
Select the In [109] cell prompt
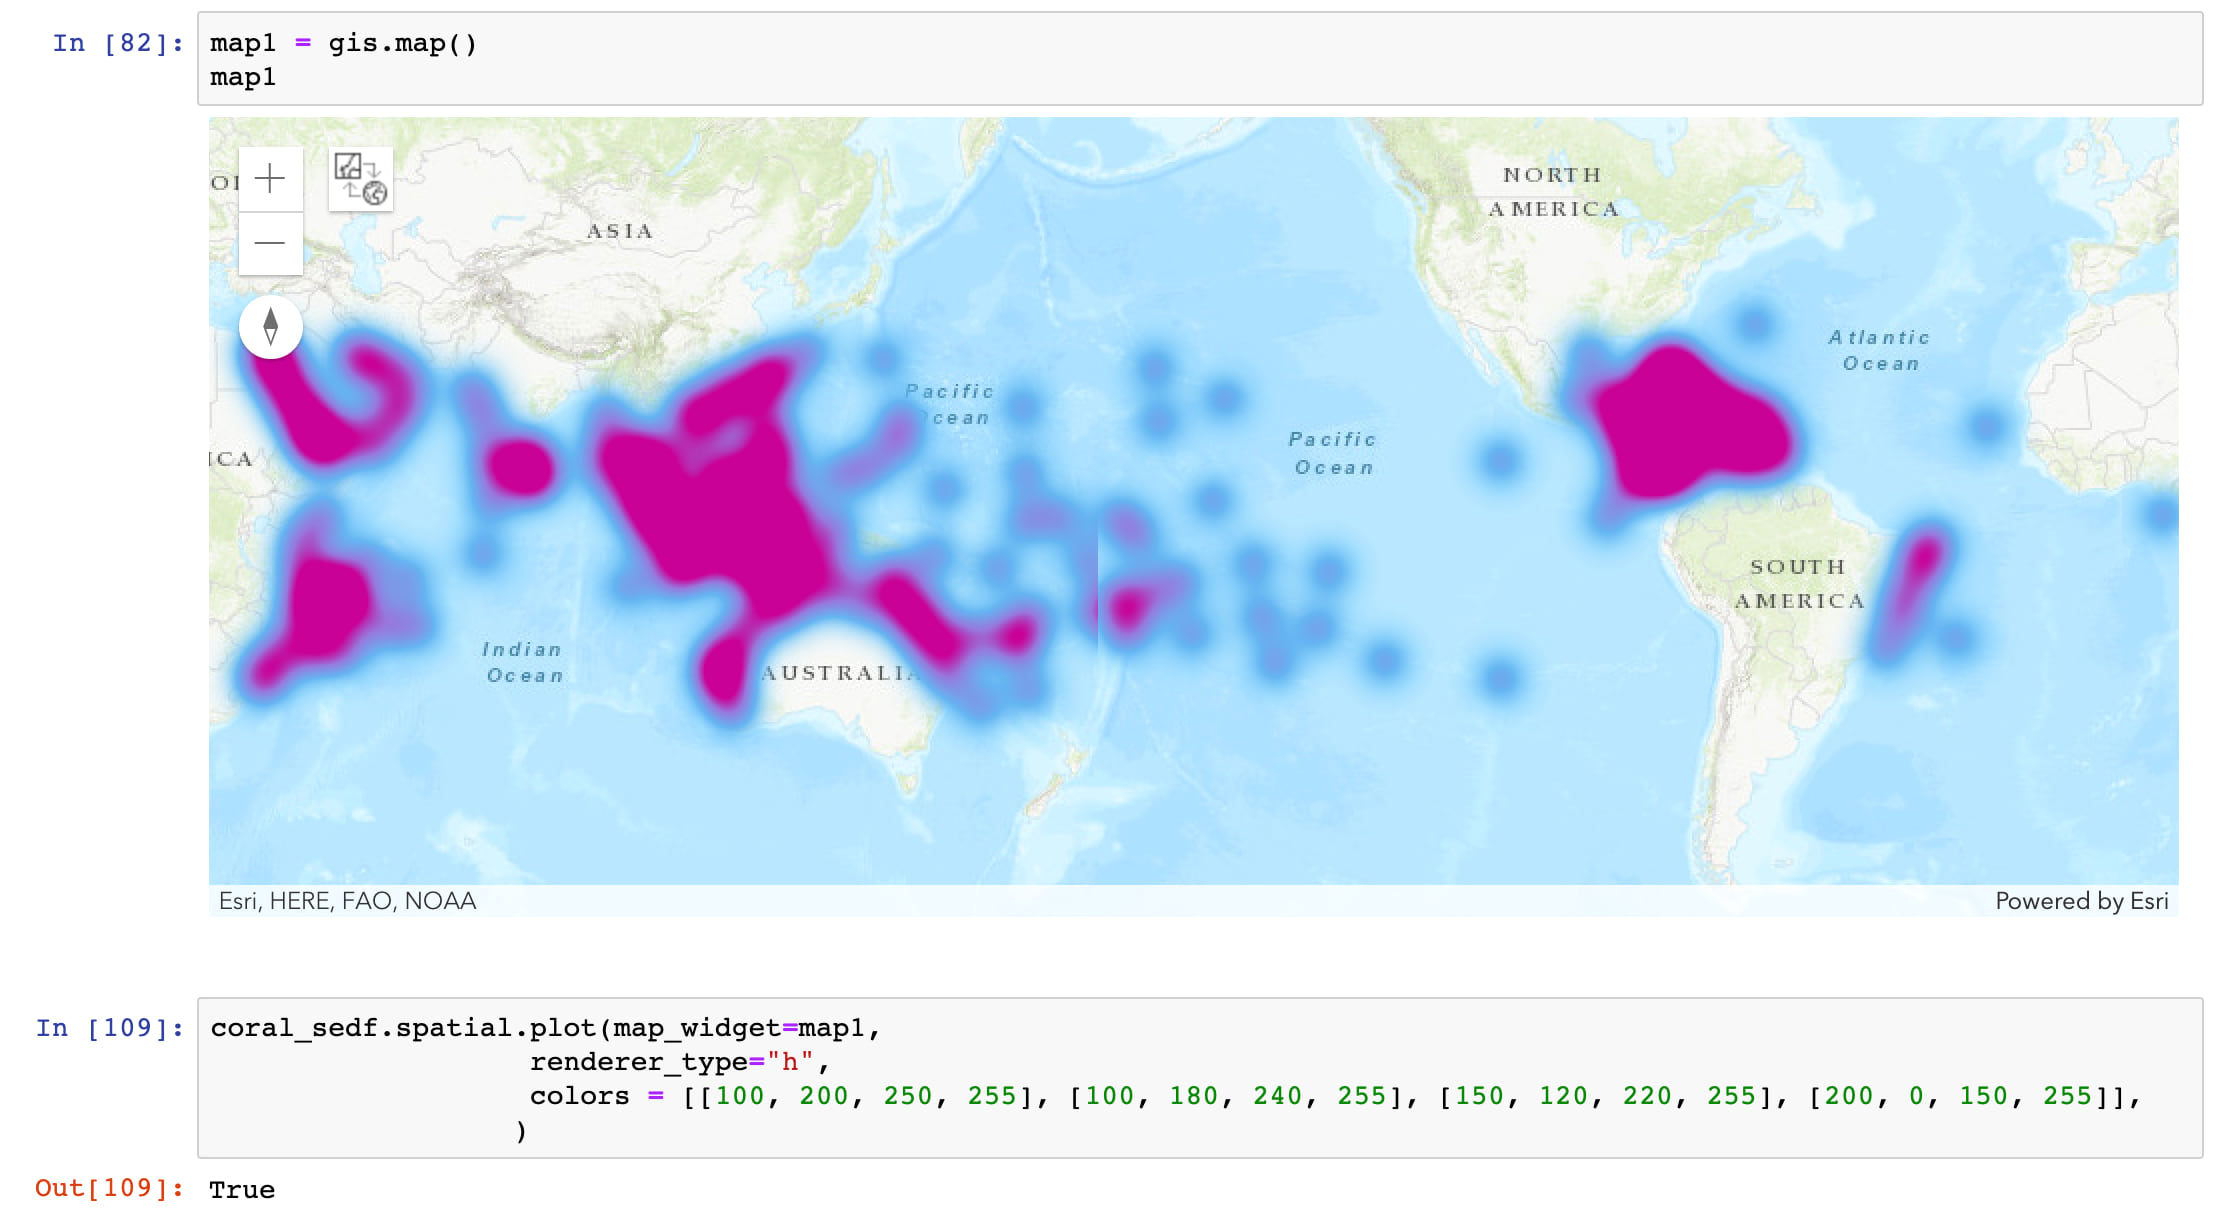tap(110, 1028)
